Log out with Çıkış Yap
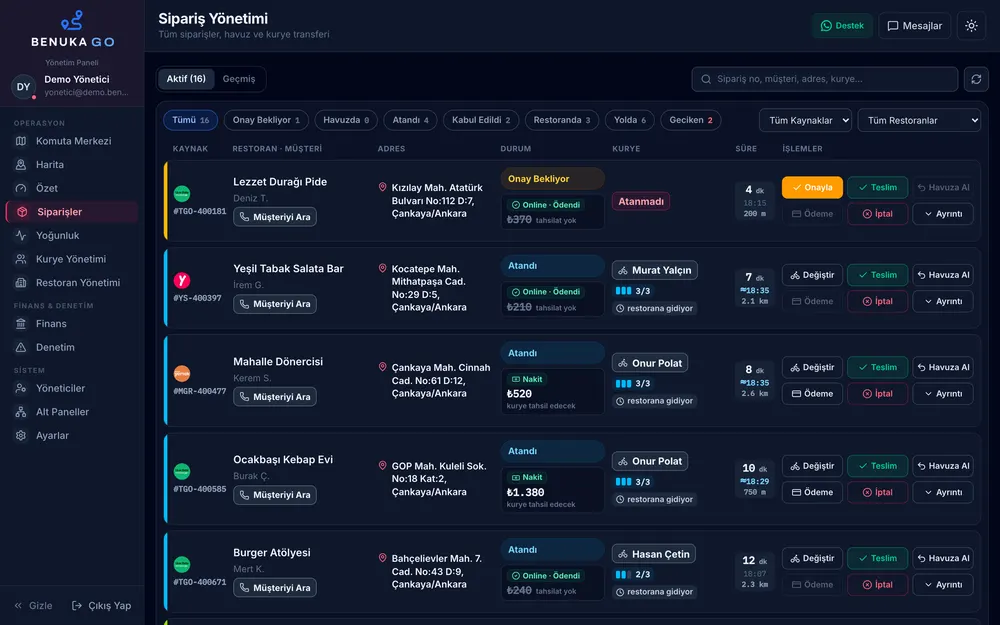The image size is (1000, 625). click(x=101, y=605)
